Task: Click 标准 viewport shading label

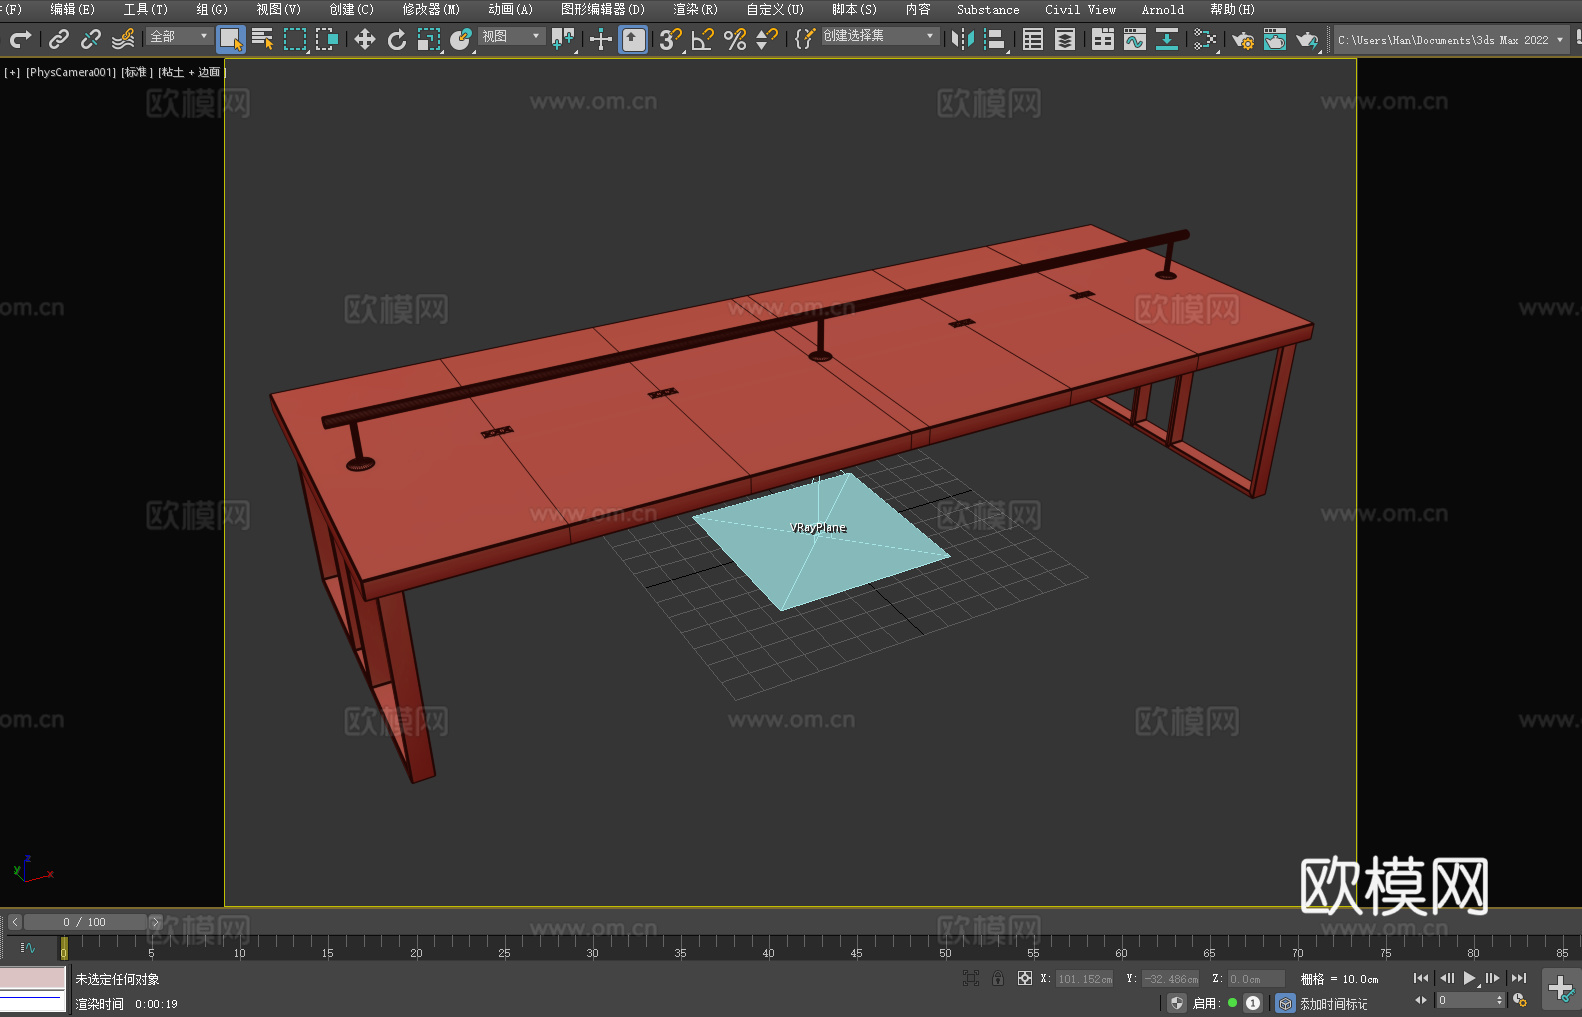Action: coord(137,72)
